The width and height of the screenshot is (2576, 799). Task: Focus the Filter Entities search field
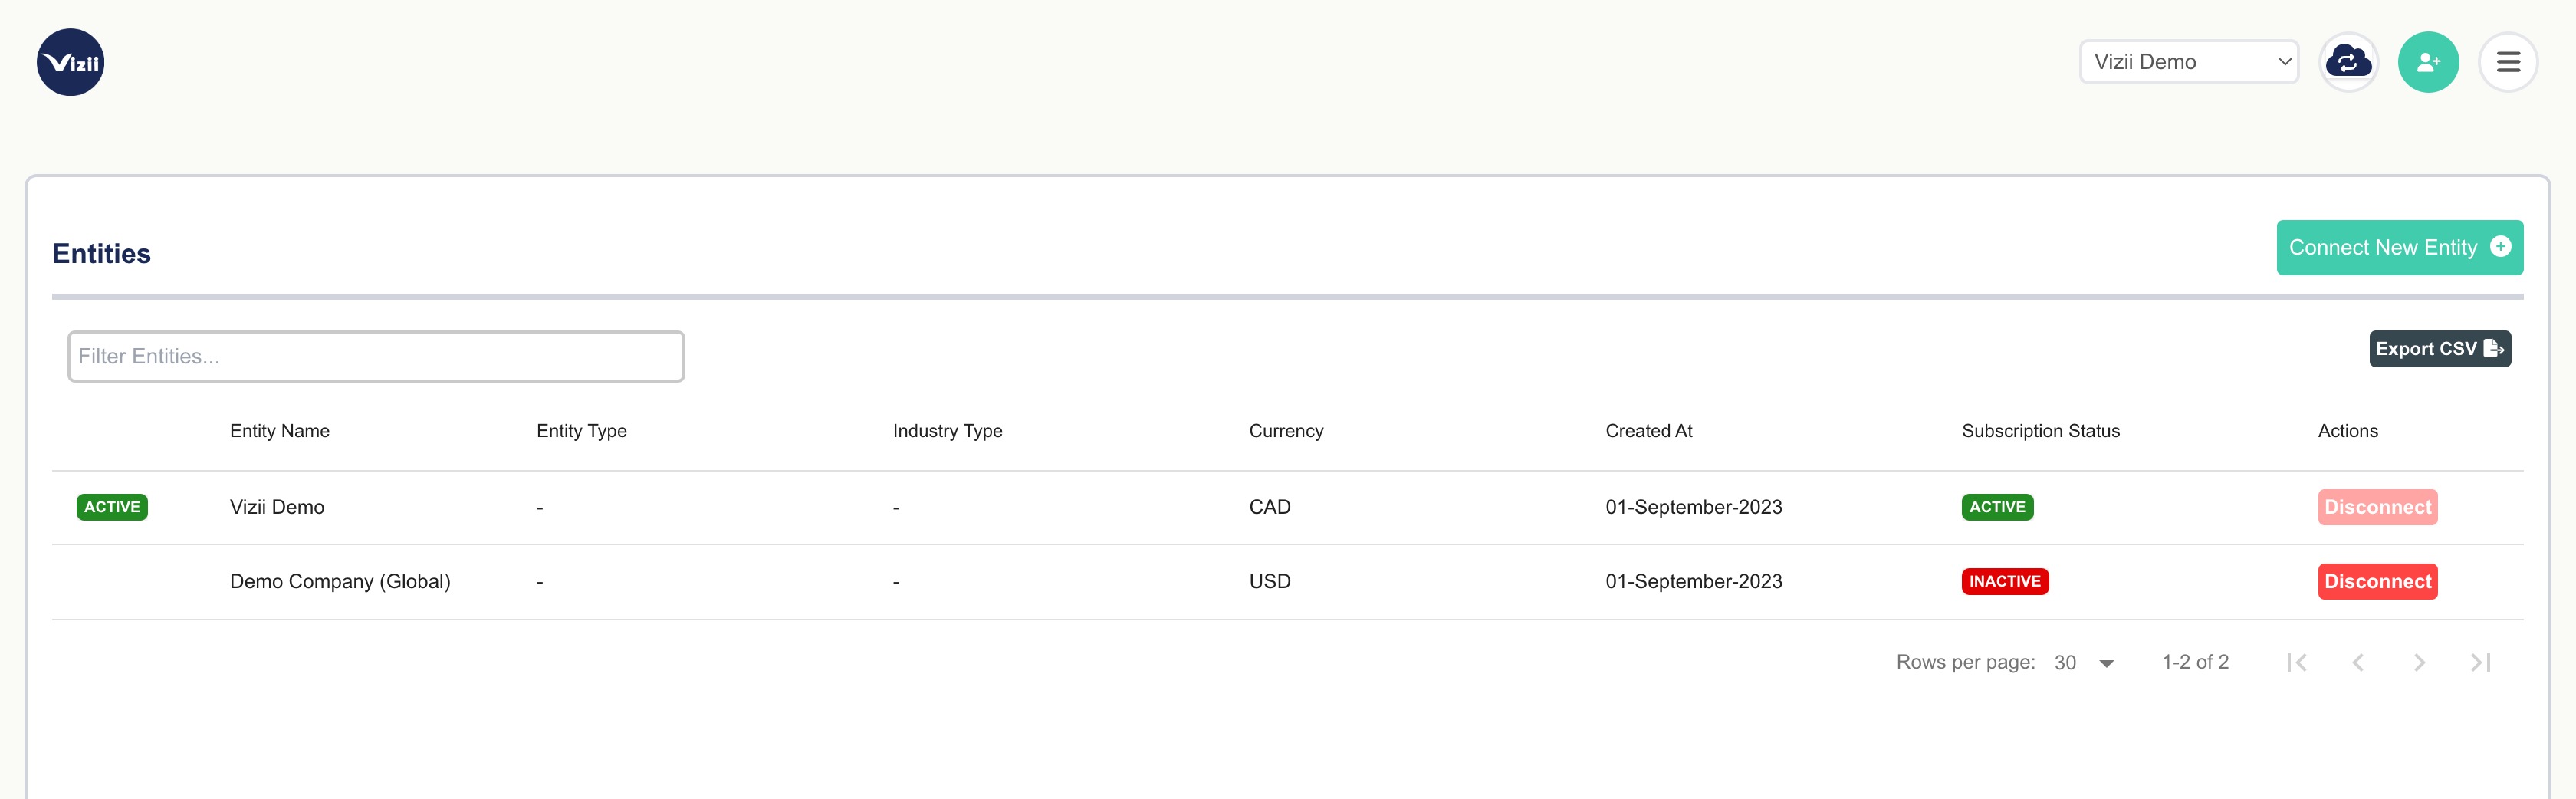[x=376, y=356]
